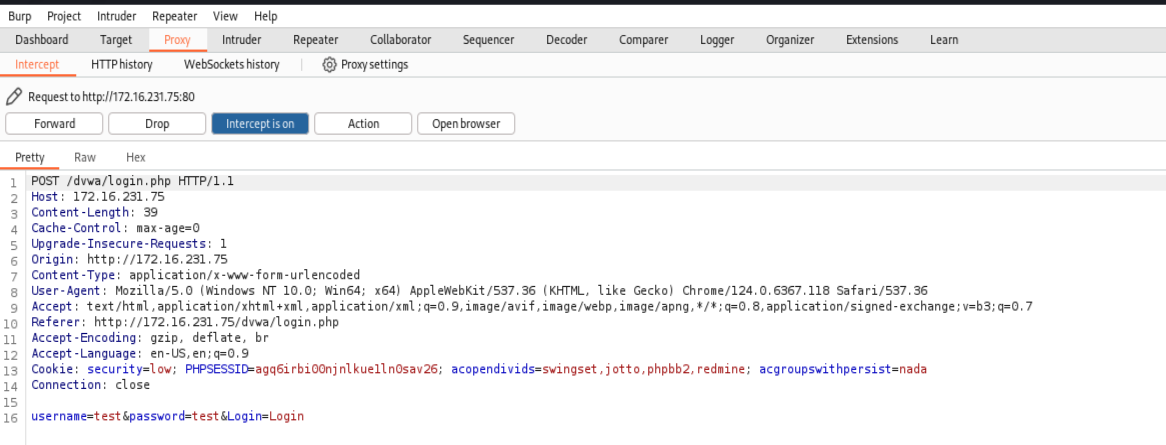Click the acgroupswithpersist=nada cookie

843,369
